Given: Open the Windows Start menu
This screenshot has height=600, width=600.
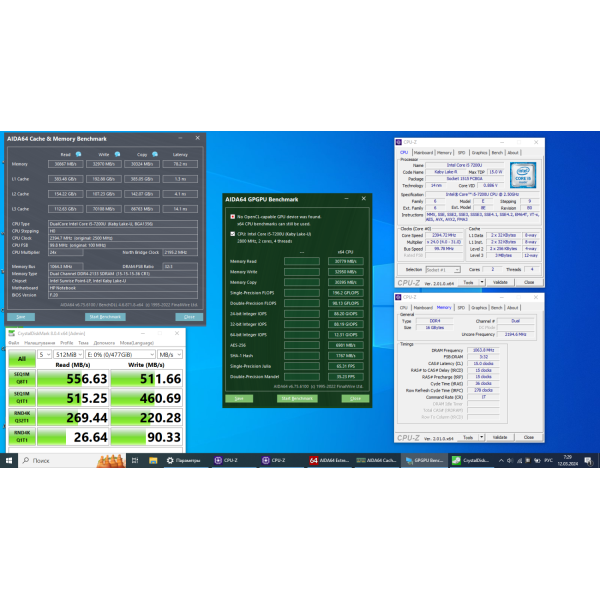Looking at the screenshot, I should (x=9, y=460).
